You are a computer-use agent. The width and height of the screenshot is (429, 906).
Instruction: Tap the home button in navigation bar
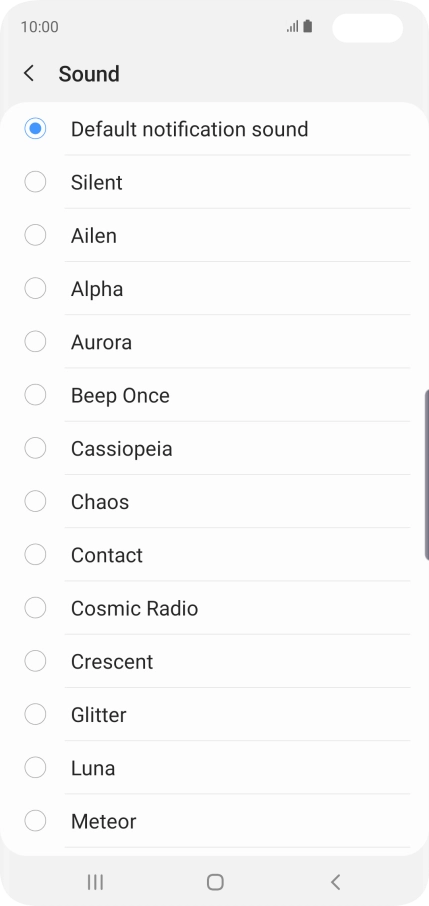tap(215, 882)
